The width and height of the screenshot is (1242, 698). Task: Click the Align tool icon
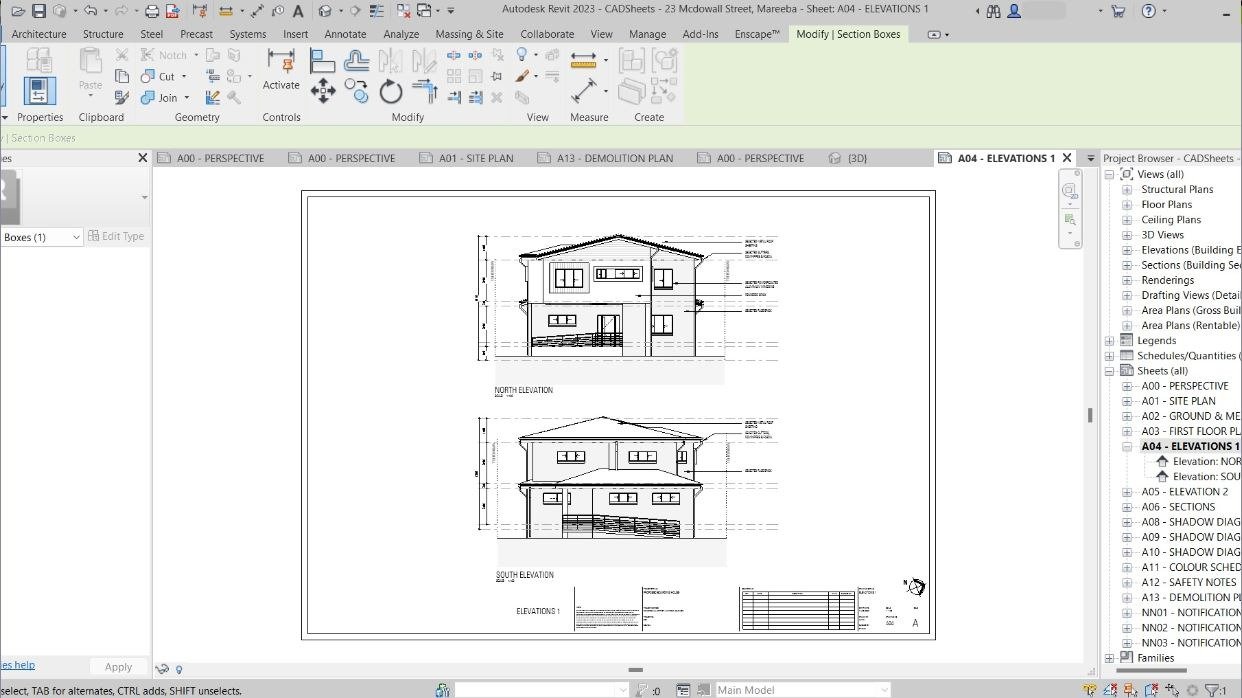point(323,62)
